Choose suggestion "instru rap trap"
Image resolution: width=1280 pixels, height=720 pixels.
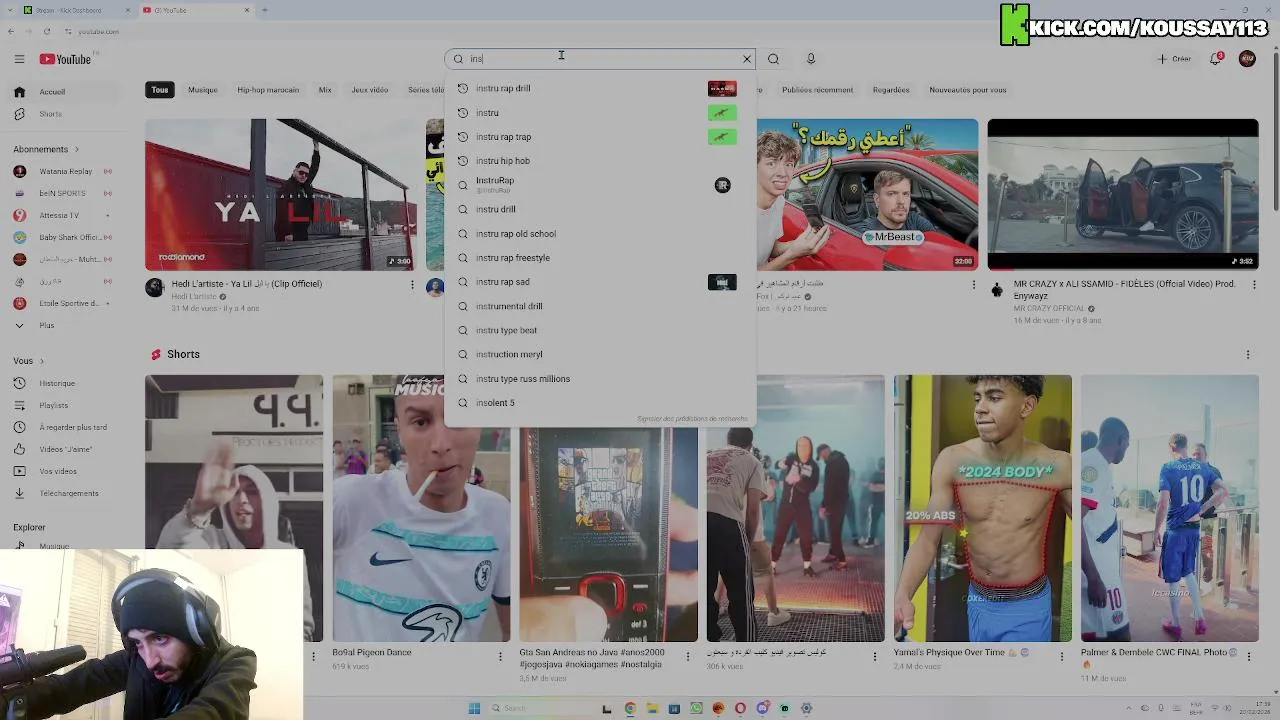[x=600, y=137]
